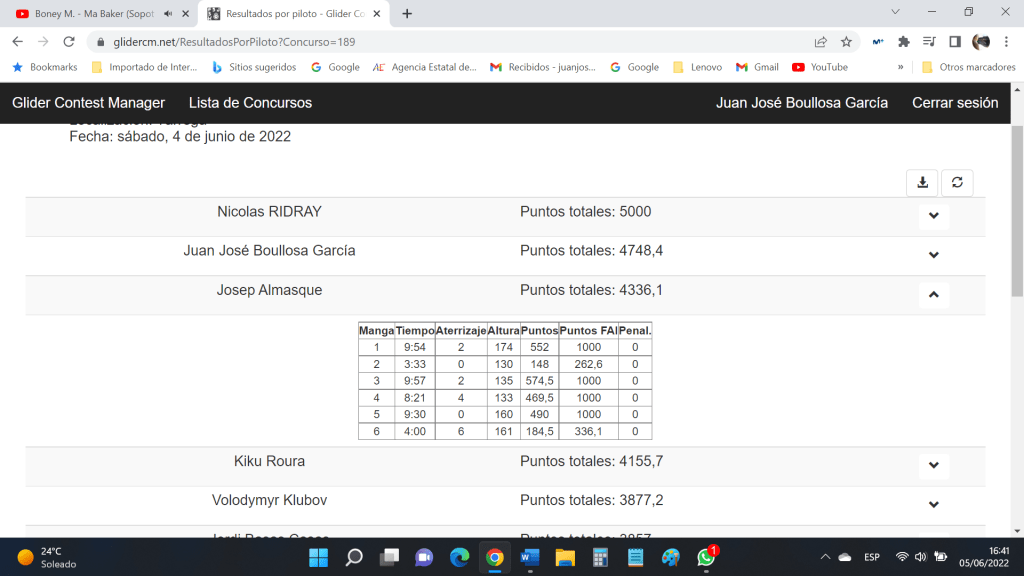Open WhatsApp from the taskbar
The width and height of the screenshot is (1024, 576).
tap(706, 557)
